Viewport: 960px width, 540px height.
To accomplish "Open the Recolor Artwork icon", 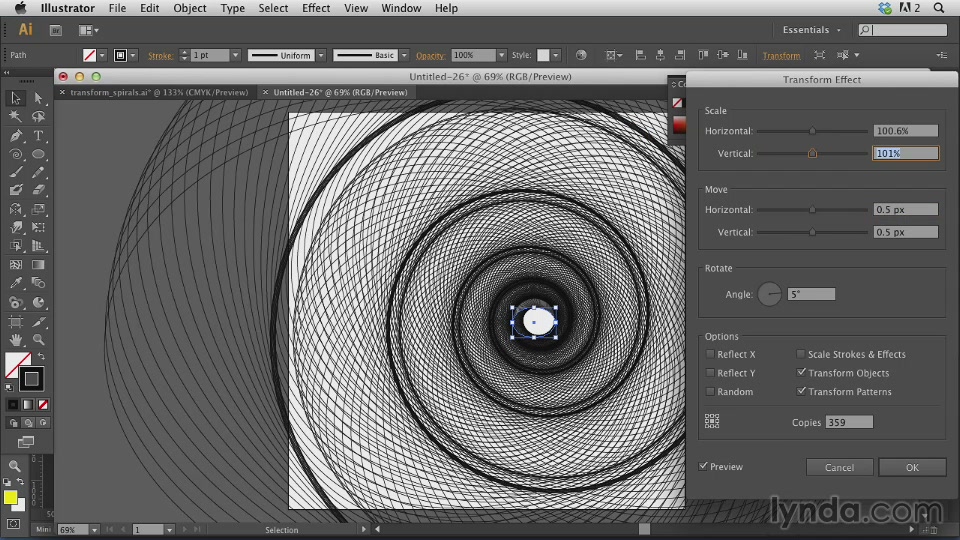I will (581, 55).
